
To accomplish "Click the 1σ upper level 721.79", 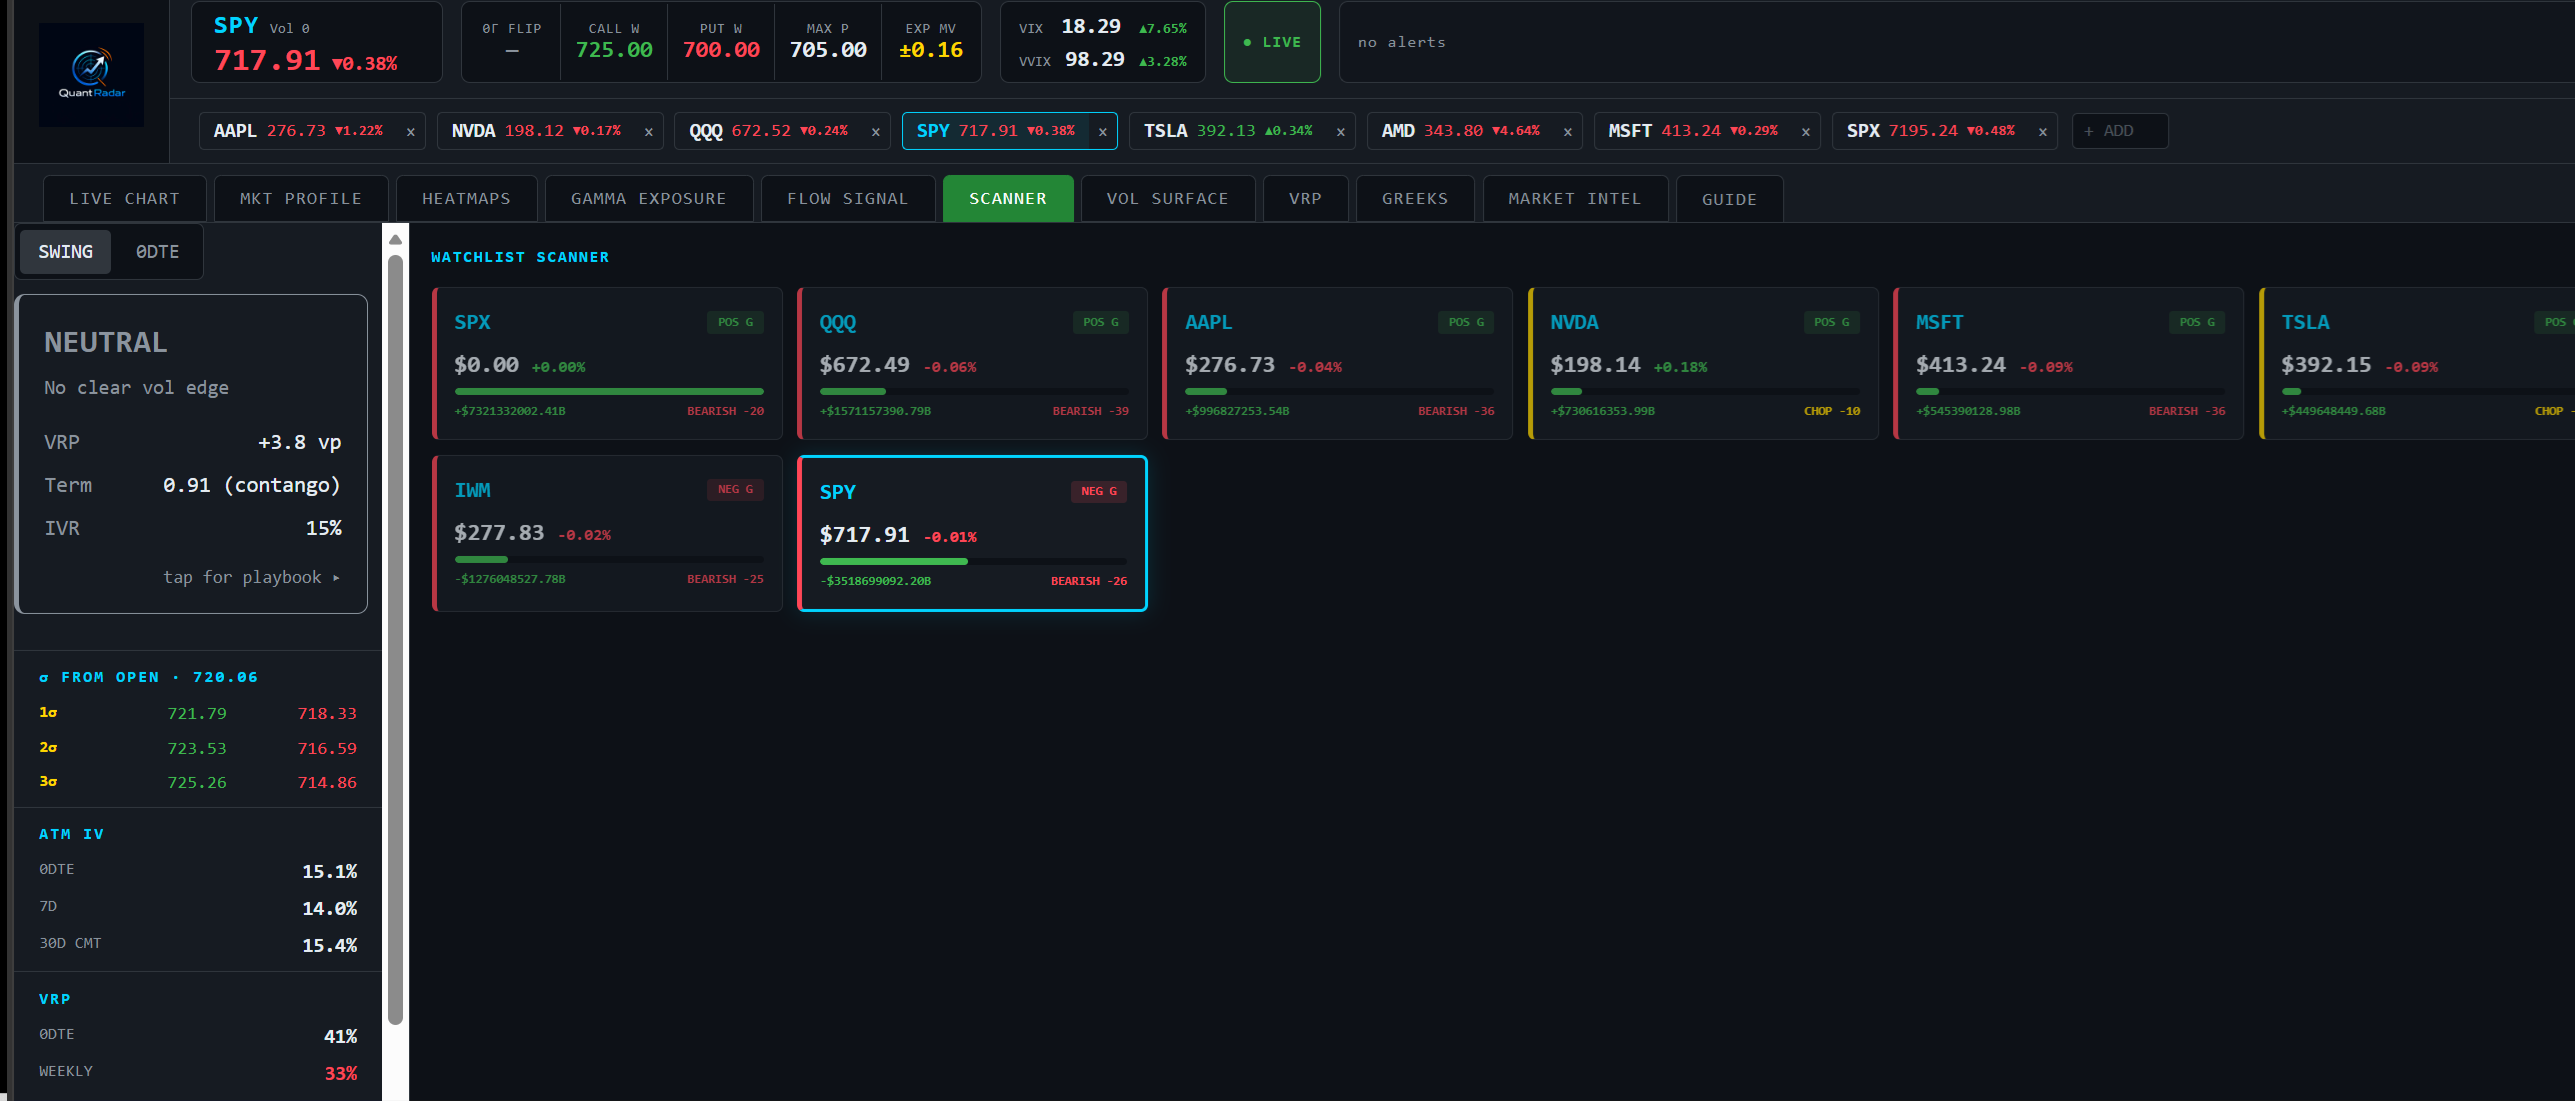I will [197, 714].
